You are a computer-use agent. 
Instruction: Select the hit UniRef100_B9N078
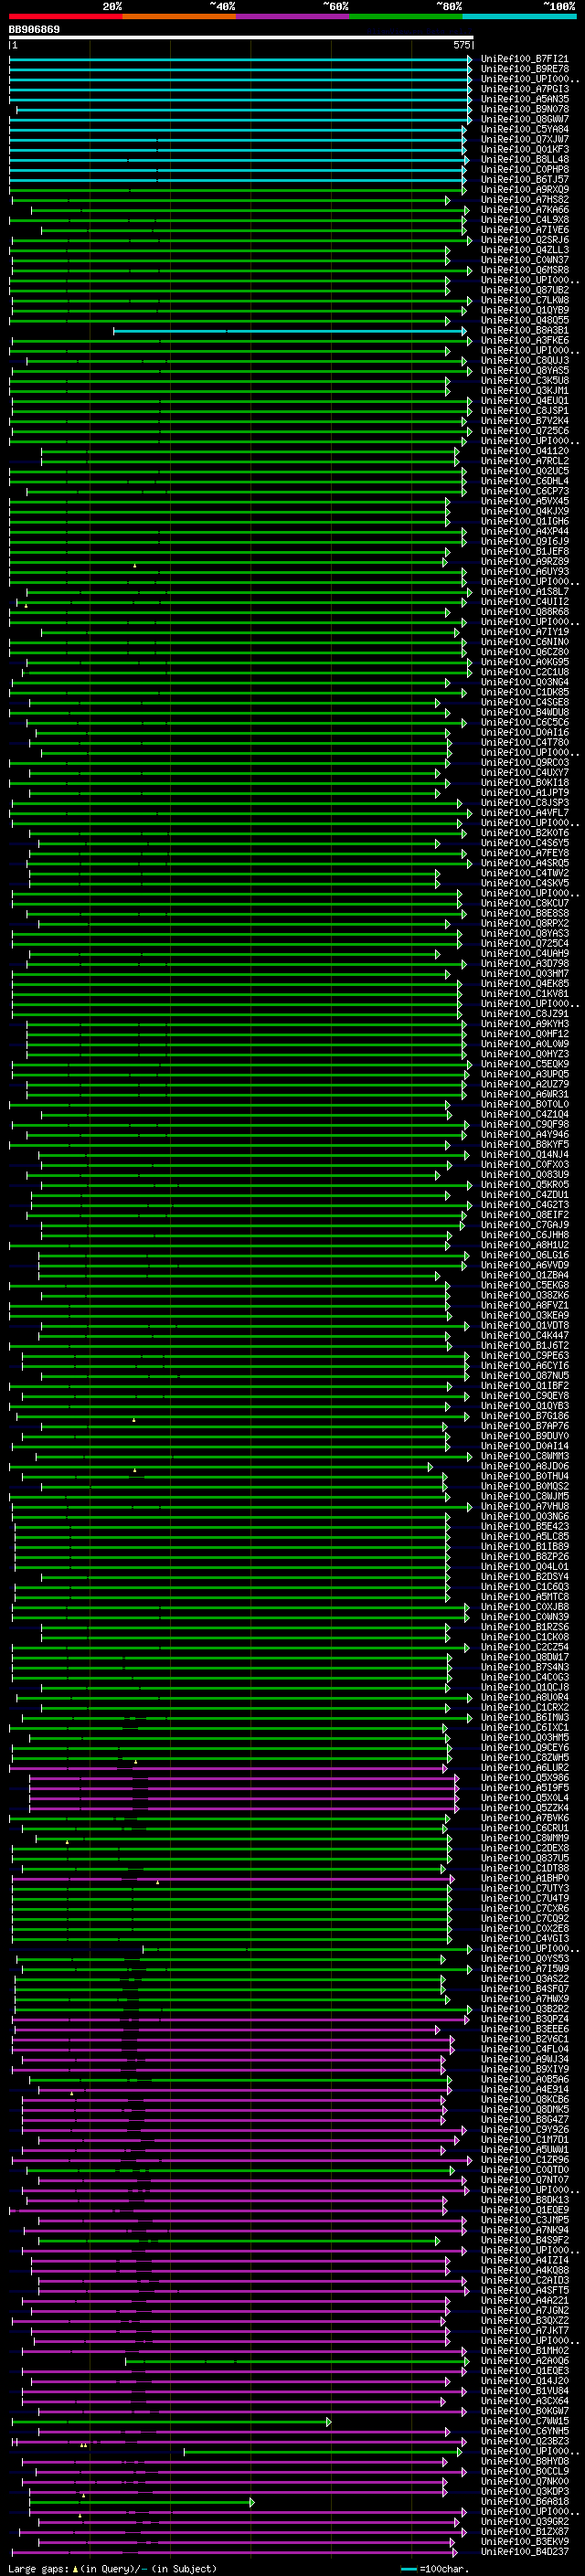[x=525, y=109]
